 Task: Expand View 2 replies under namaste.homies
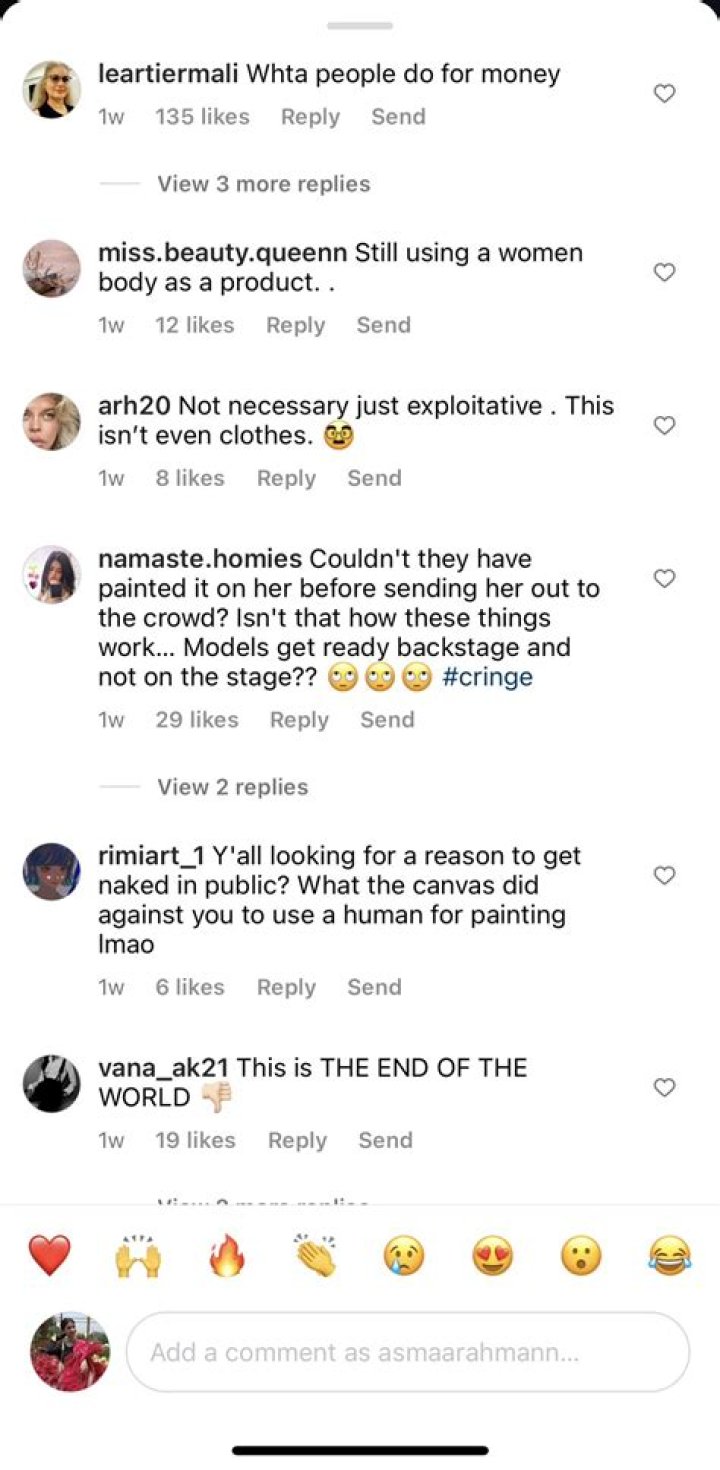[233, 787]
